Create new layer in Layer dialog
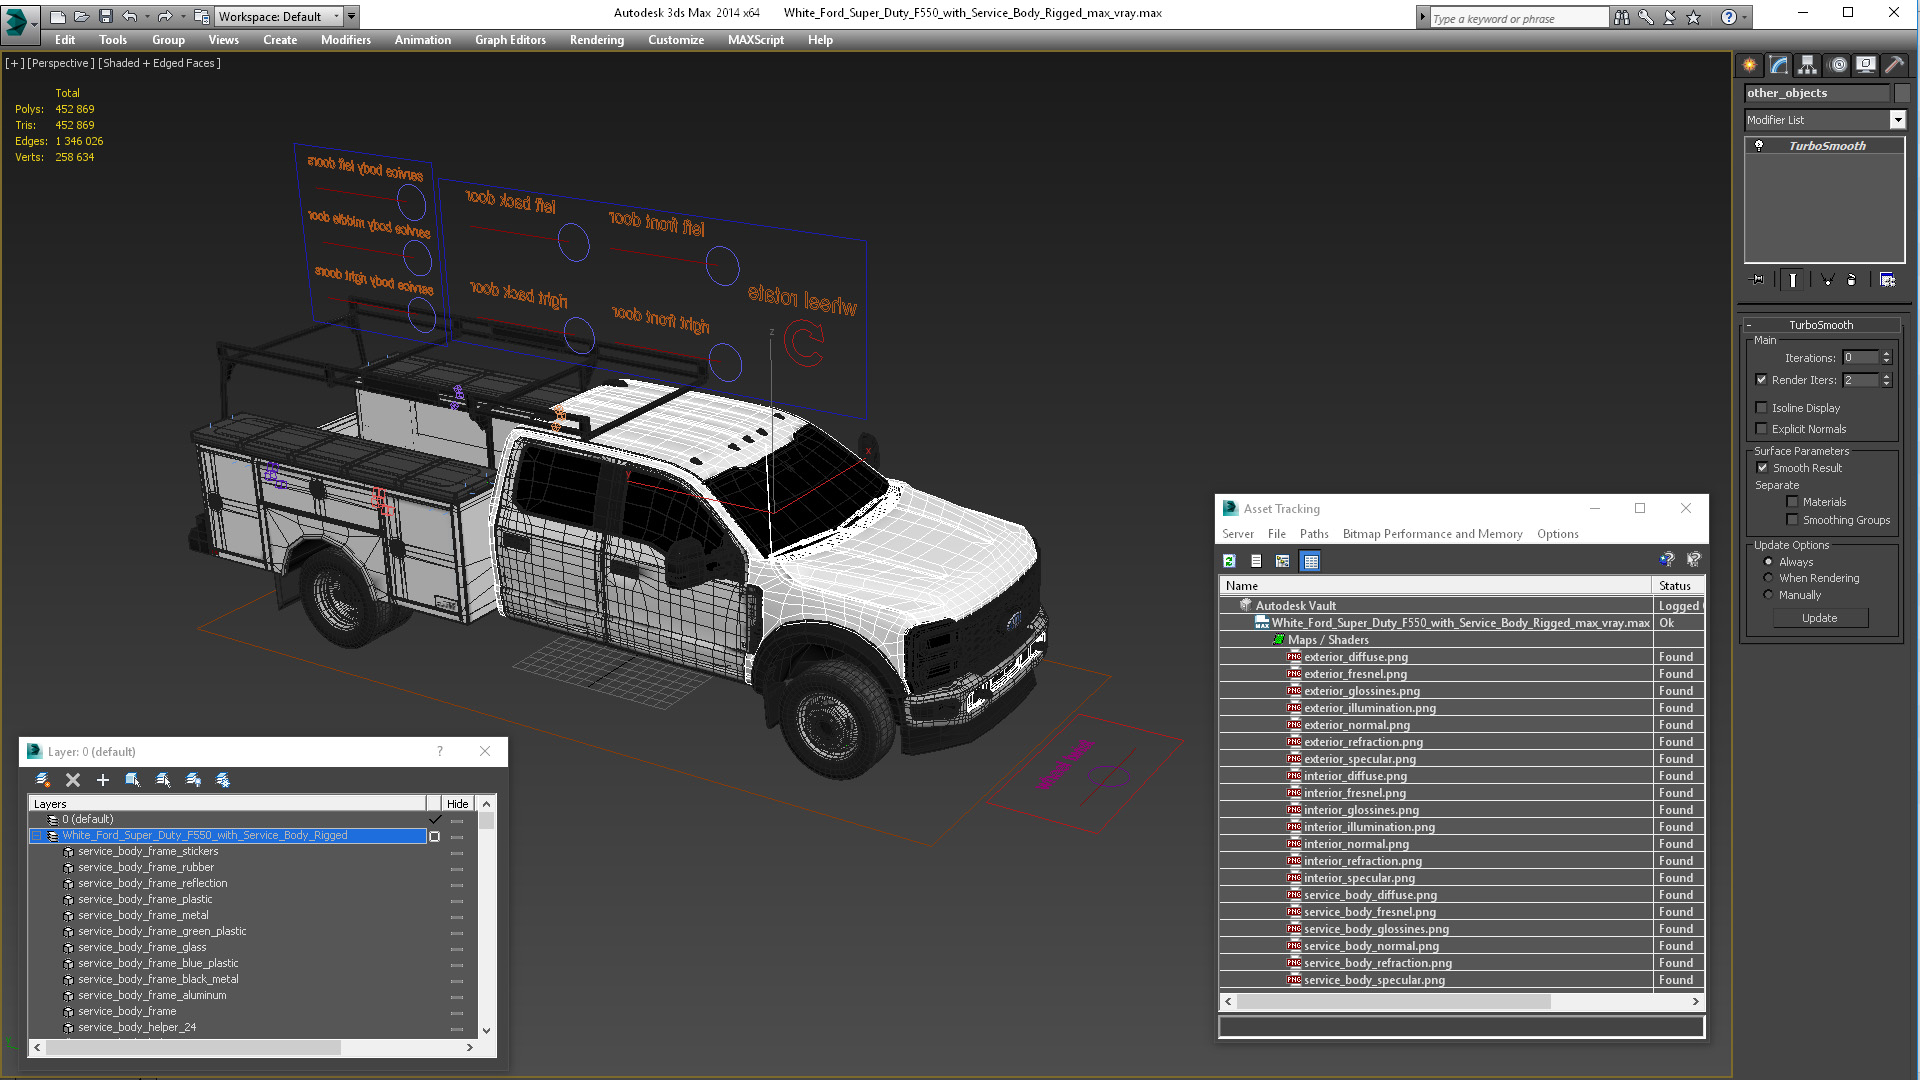1920x1080 pixels. (x=43, y=780)
